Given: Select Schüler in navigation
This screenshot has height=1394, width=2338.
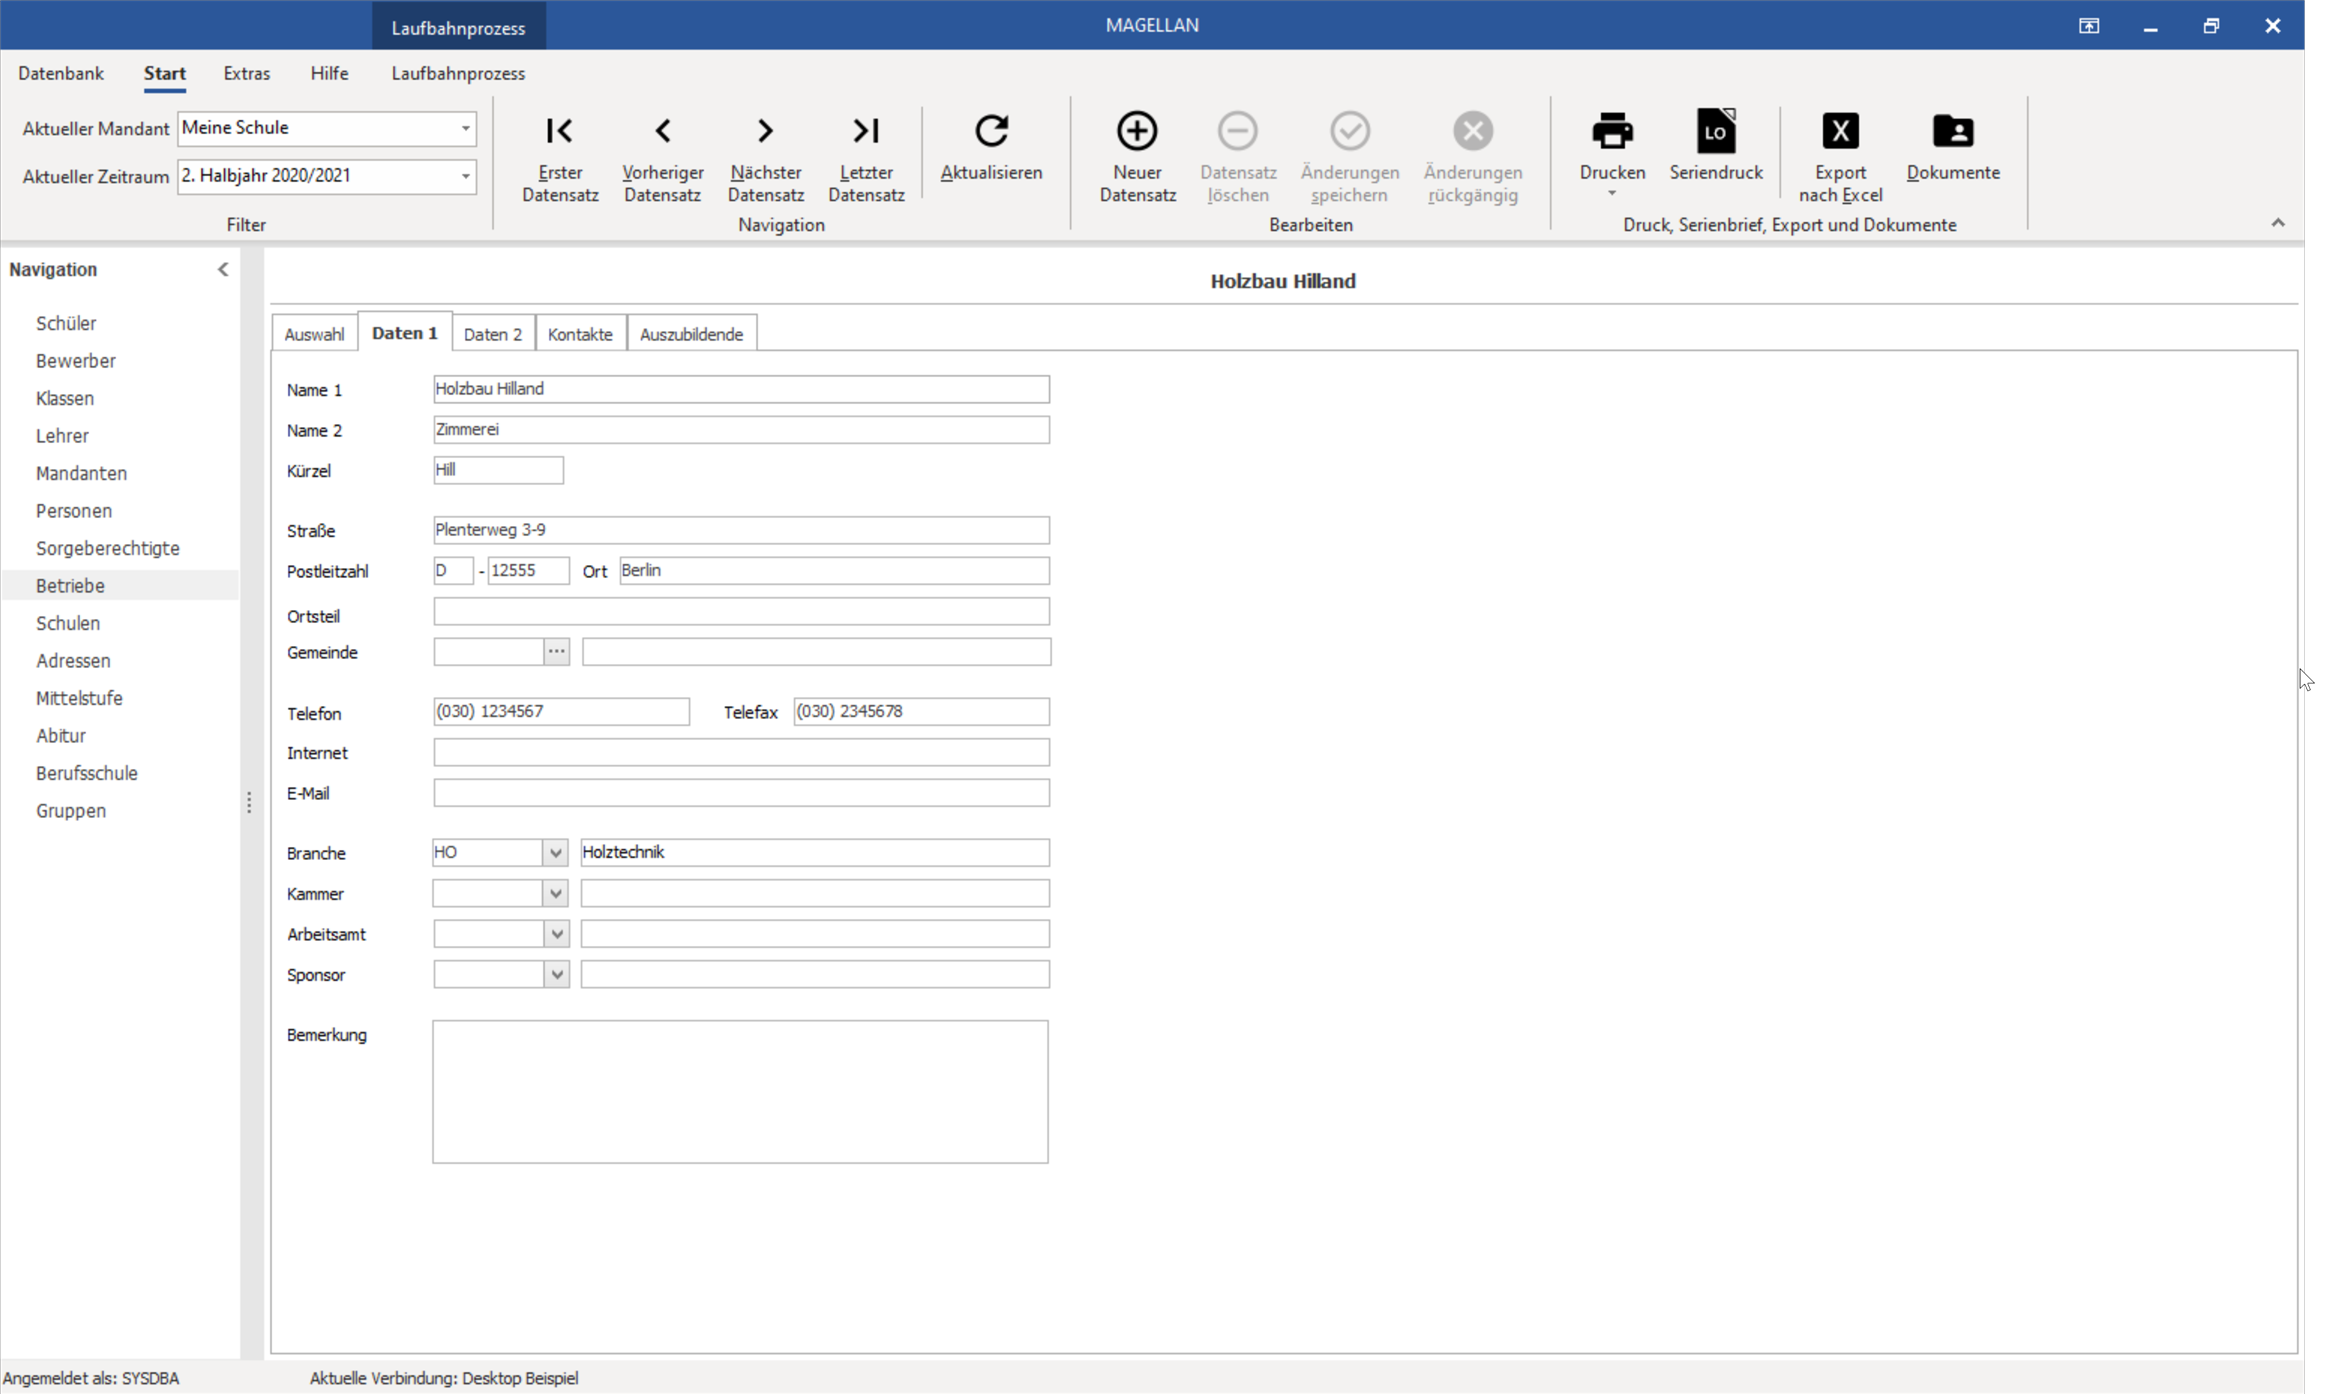Looking at the screenshot, I should click(x=66, y=323).
